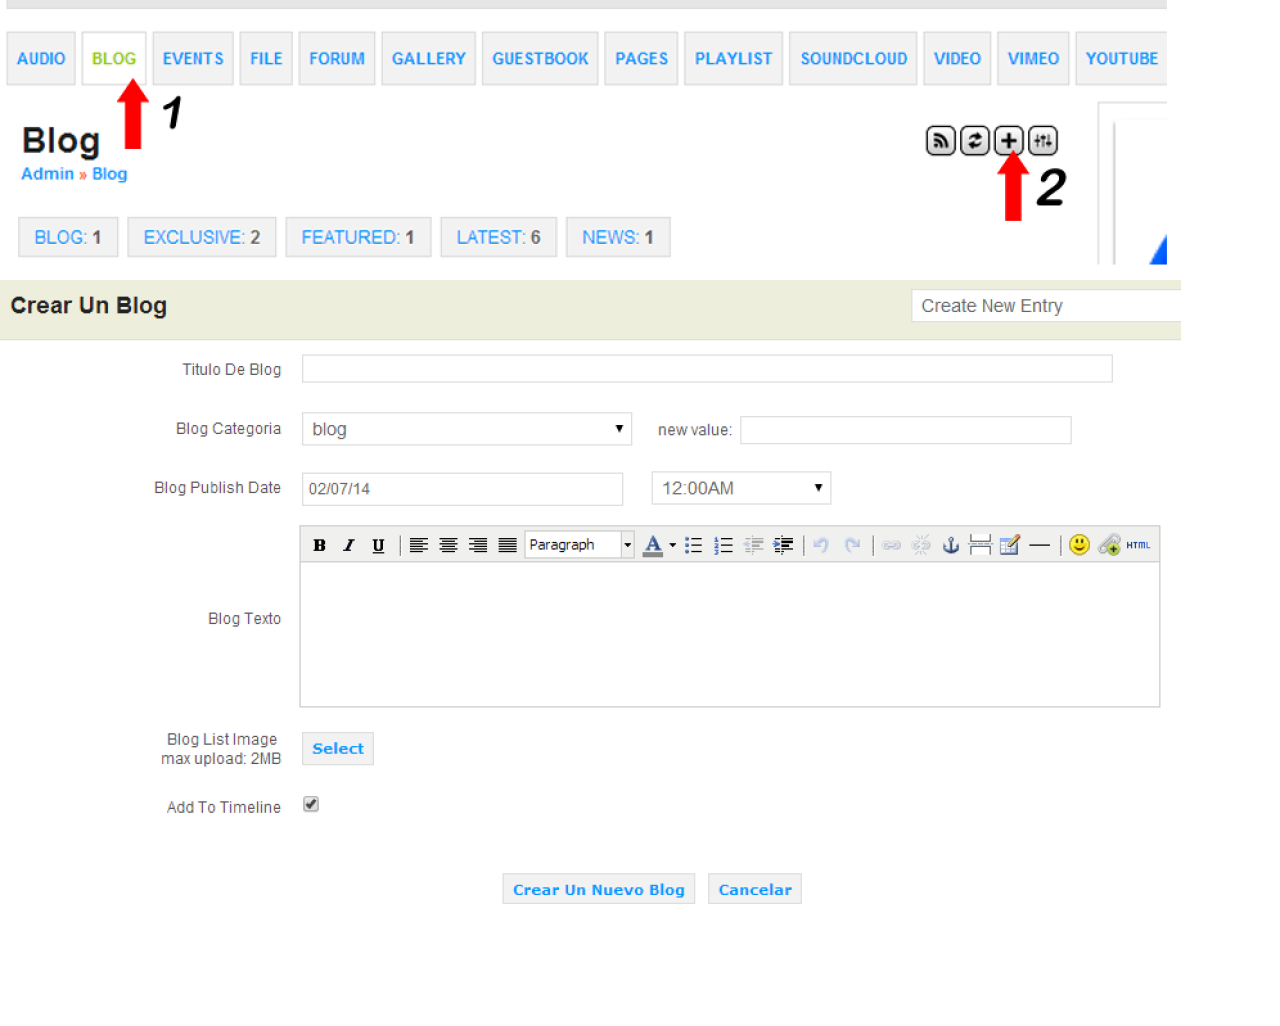1280x1026 pixels.
Task: Open the 12:00AM publish time dropdown
Action: coord(740,488)
